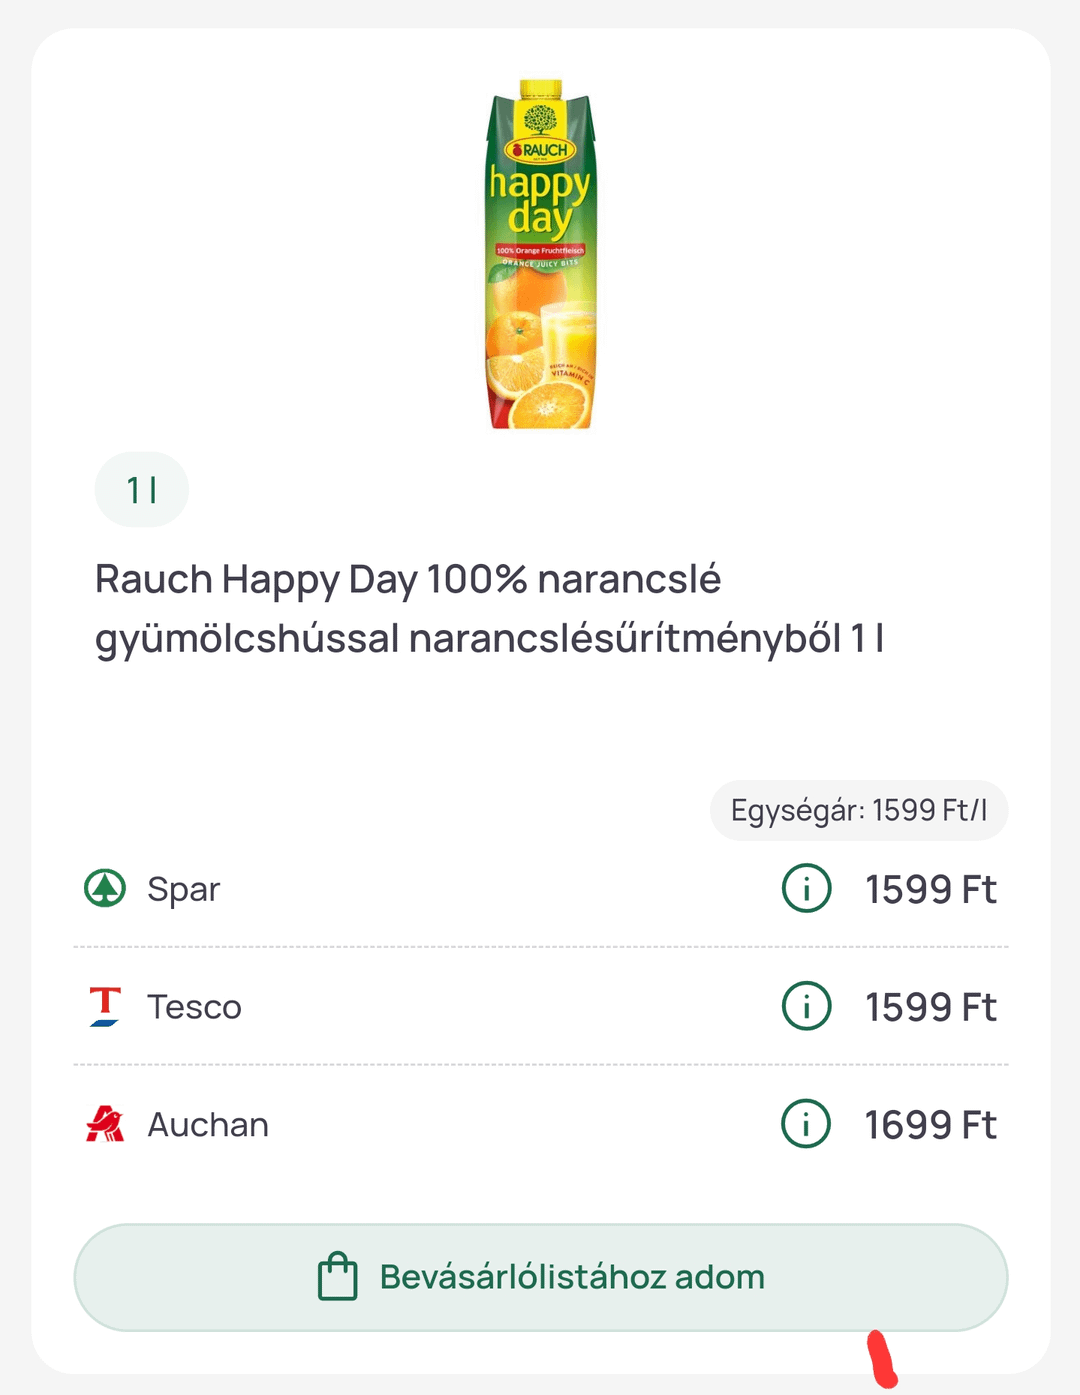Click Tesco's 1599 Ft price
Viewport: 1080px width, 1395px height.
coord(931,1007)
